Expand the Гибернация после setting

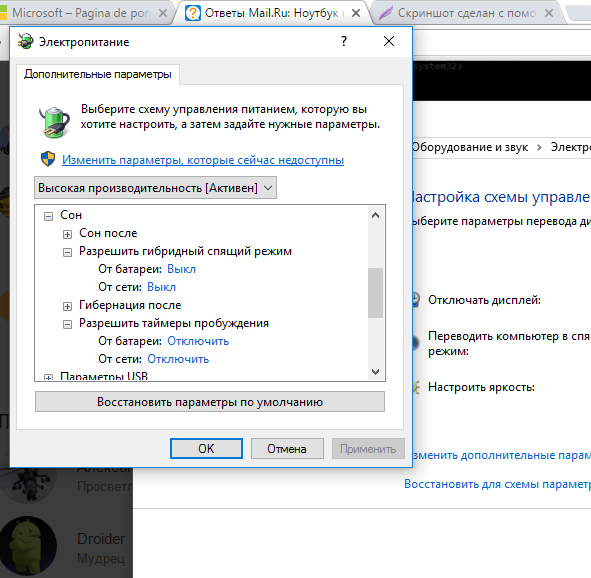pos(67,306)
